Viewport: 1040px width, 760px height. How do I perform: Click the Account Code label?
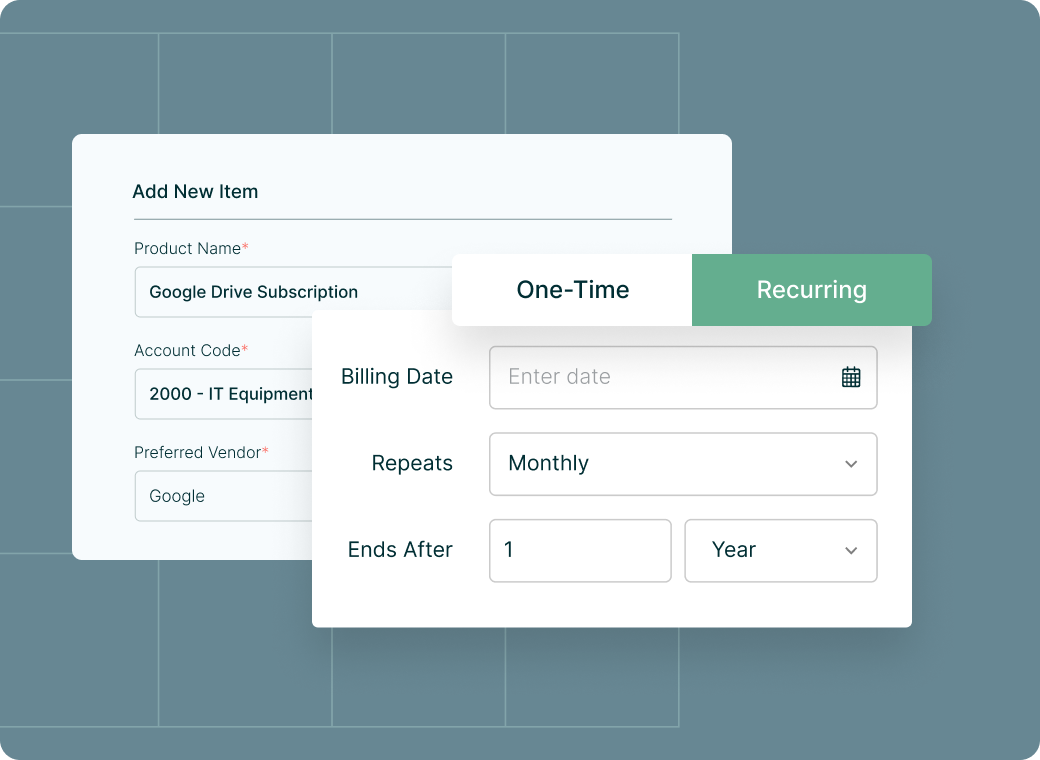click(x=191, y=351)
